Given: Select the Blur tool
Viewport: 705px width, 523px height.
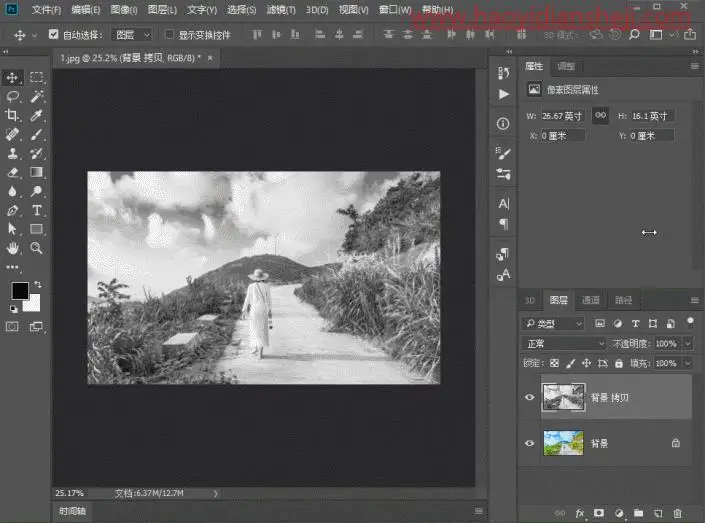Looking at the screenshot, I should click(x=12, y=191).
